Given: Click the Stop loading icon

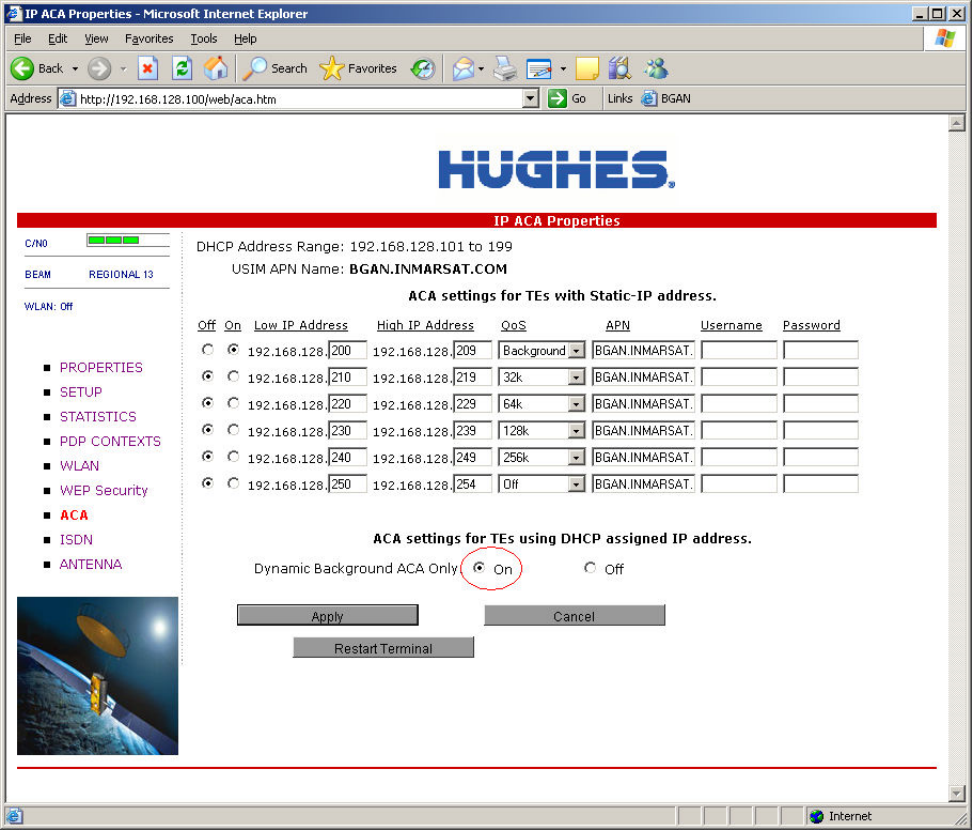Looking at the screenshot, I should (x=148, y=68).
